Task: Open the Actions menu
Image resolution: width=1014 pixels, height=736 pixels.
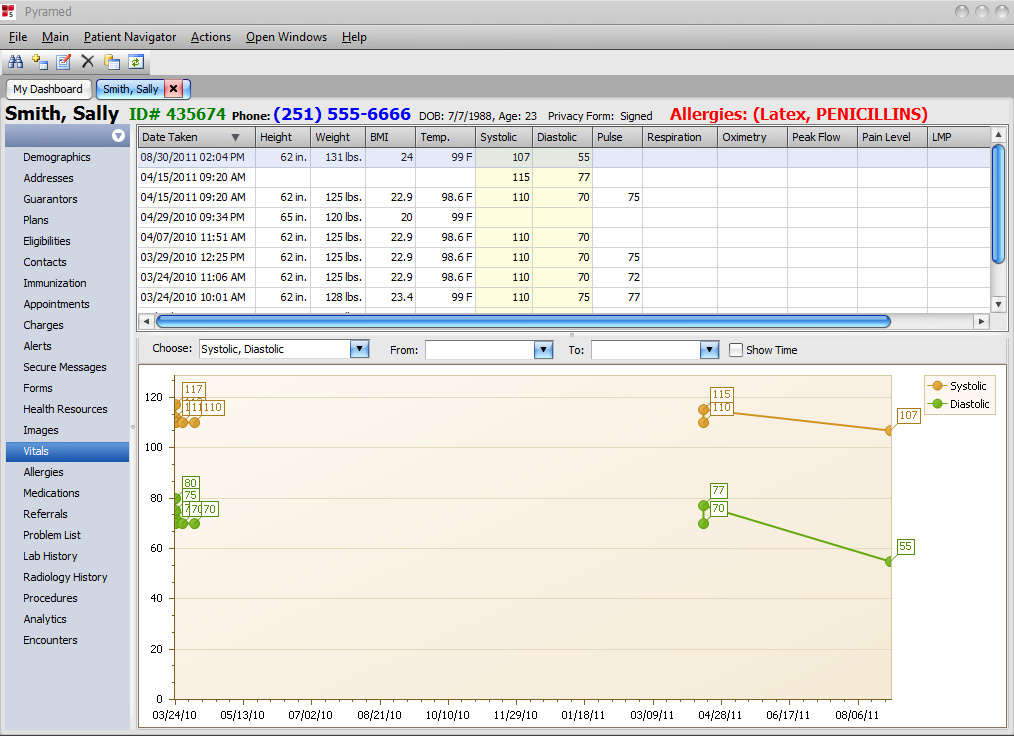Action: pos(211,37)
